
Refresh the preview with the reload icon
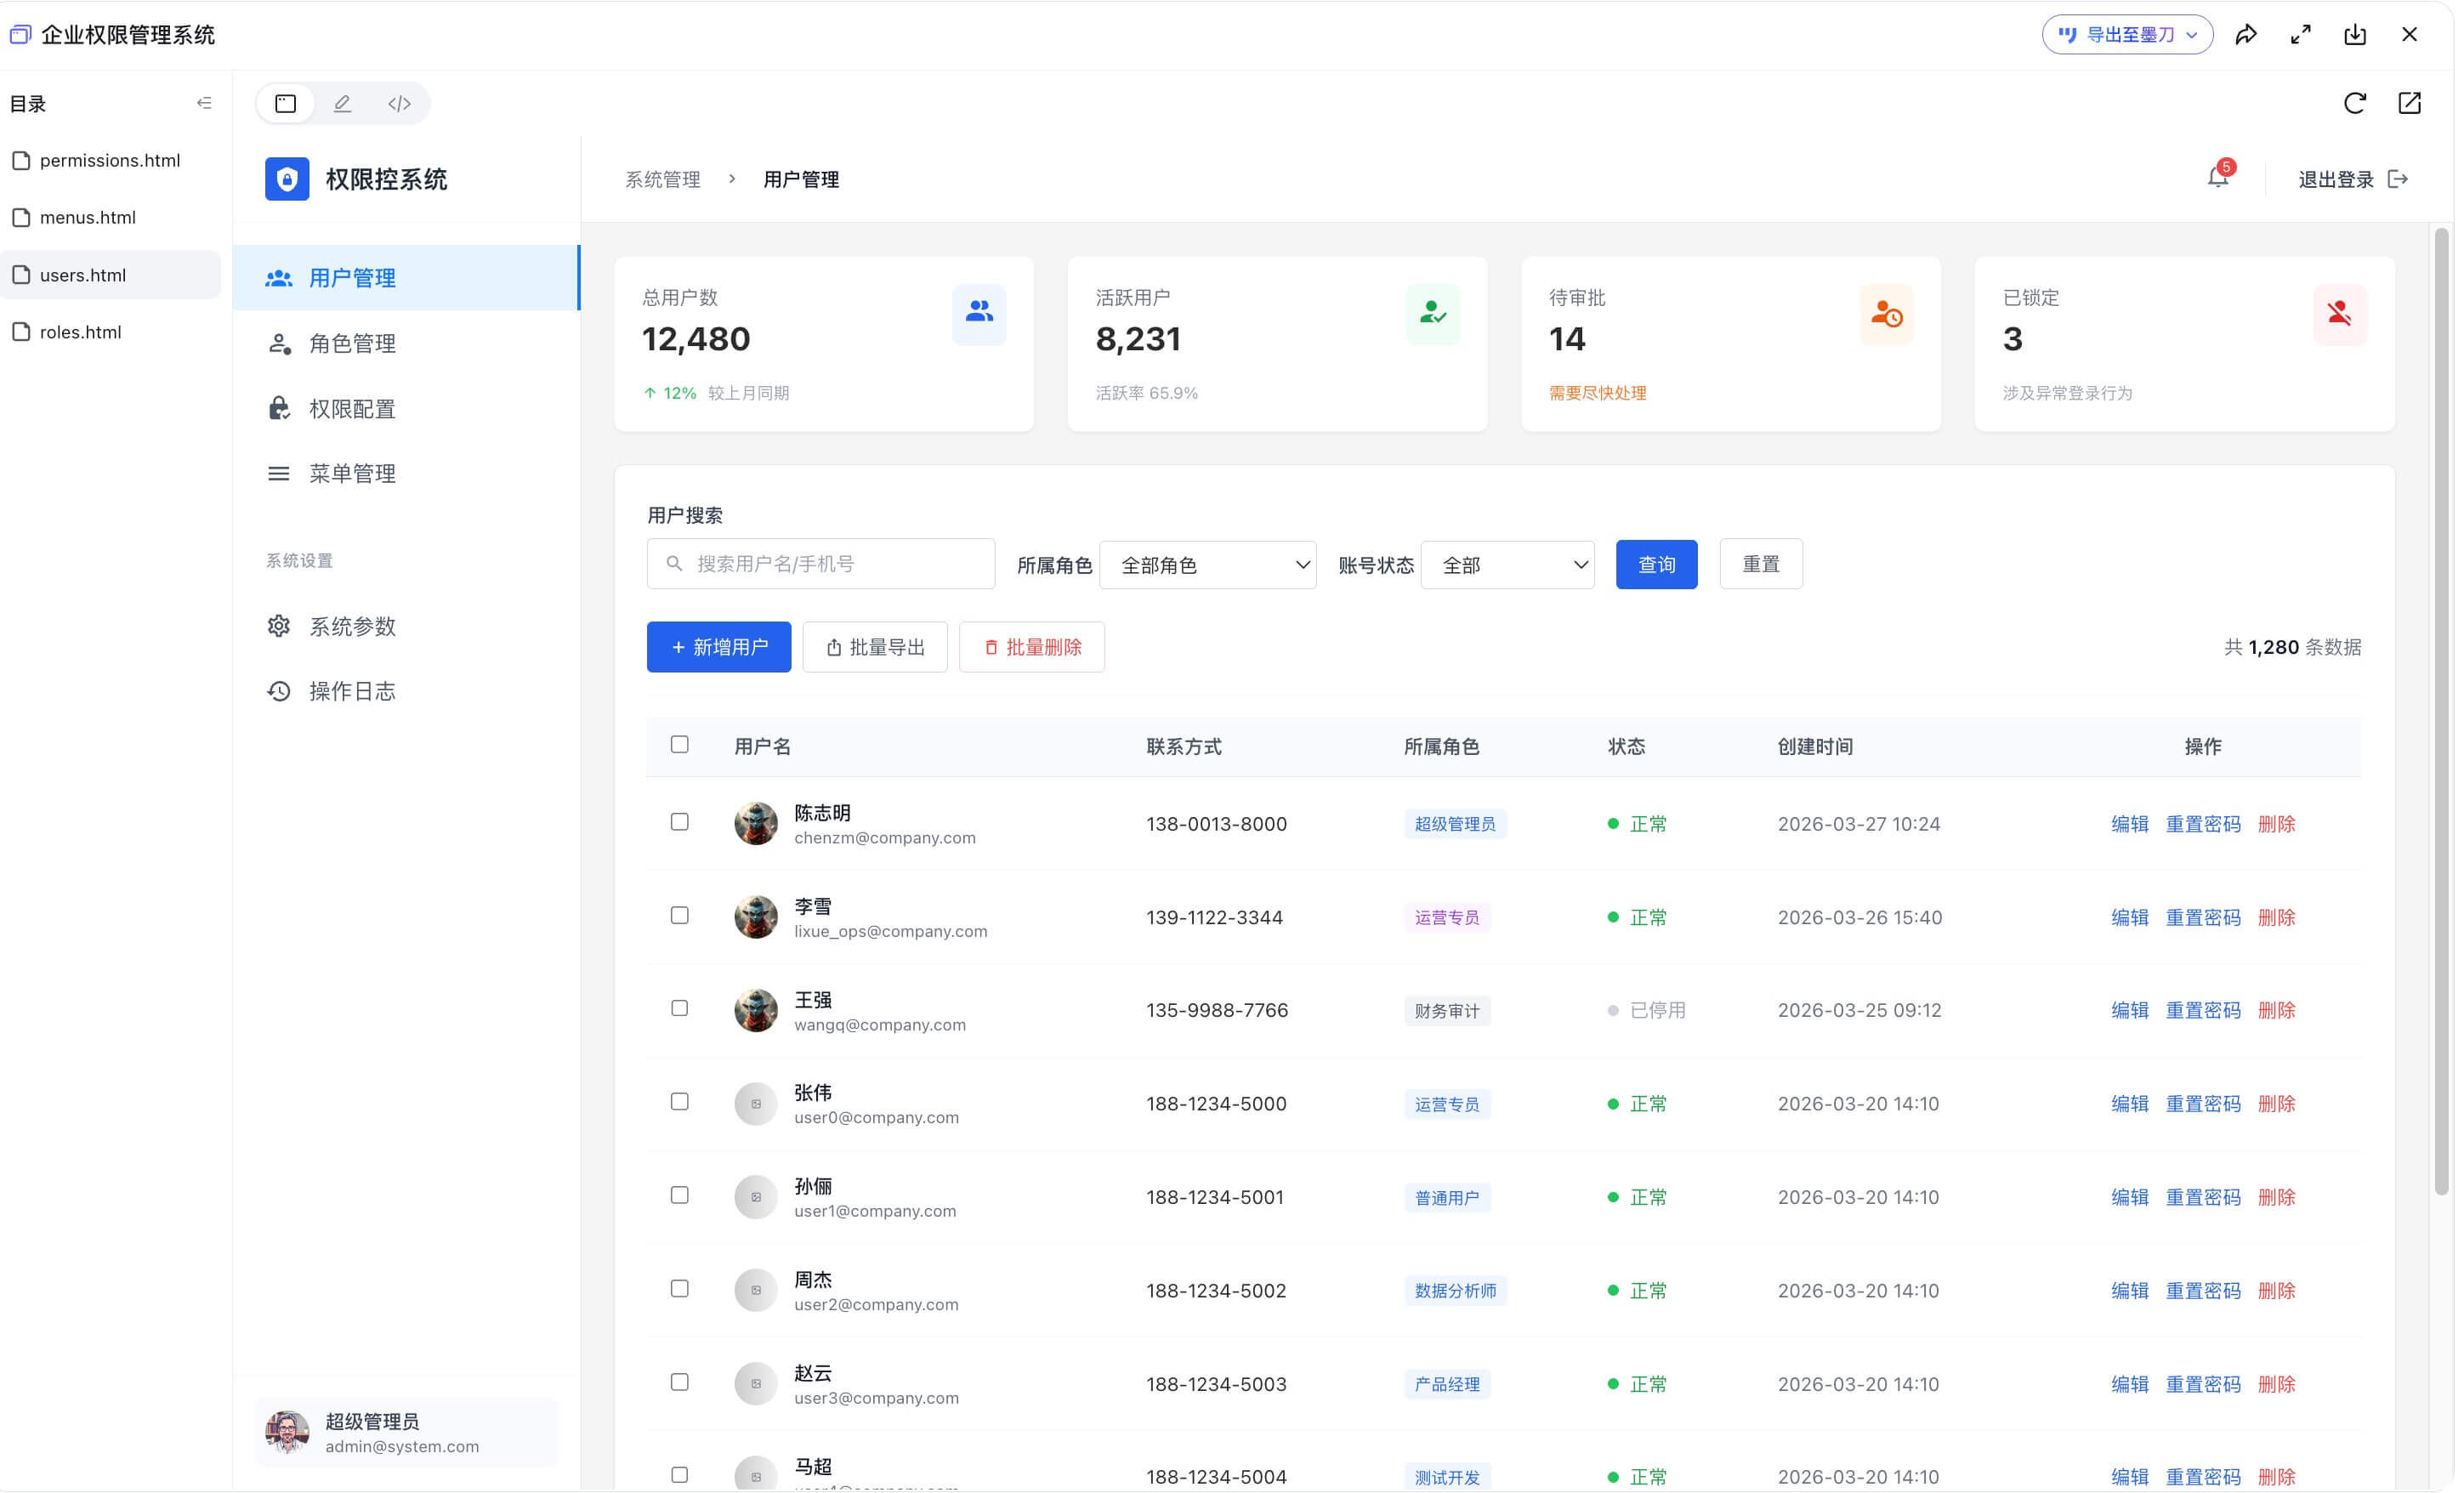coord(2355,103)
